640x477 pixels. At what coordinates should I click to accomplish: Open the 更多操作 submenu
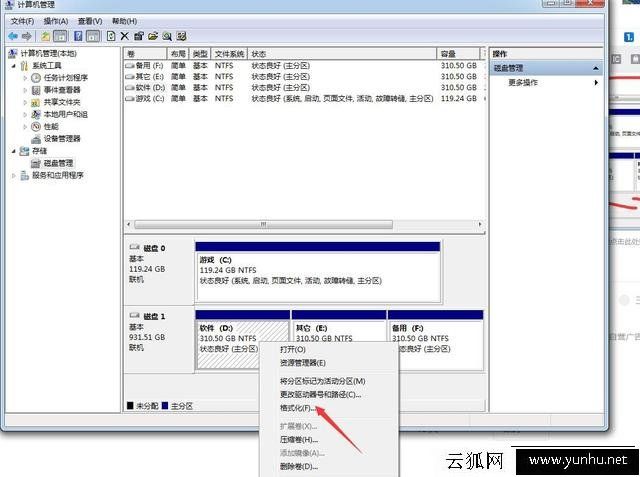point(547,82)
